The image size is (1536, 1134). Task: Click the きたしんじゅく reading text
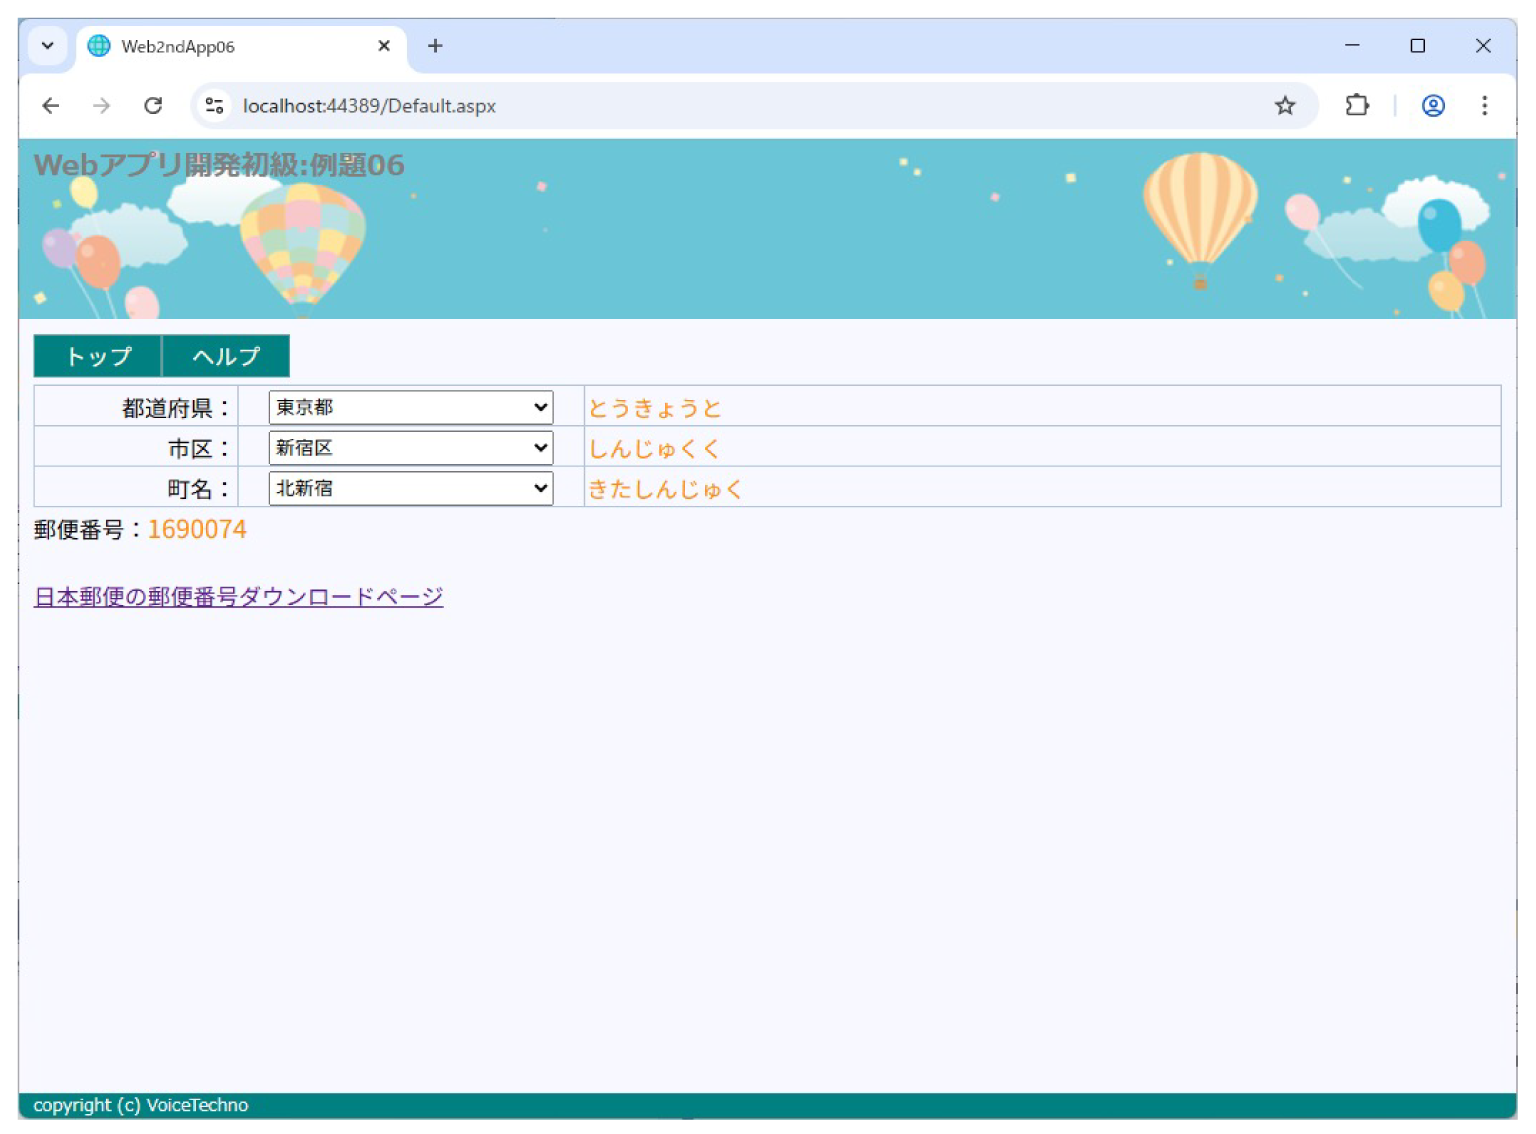pyautogui.click(x=666, y=488)
